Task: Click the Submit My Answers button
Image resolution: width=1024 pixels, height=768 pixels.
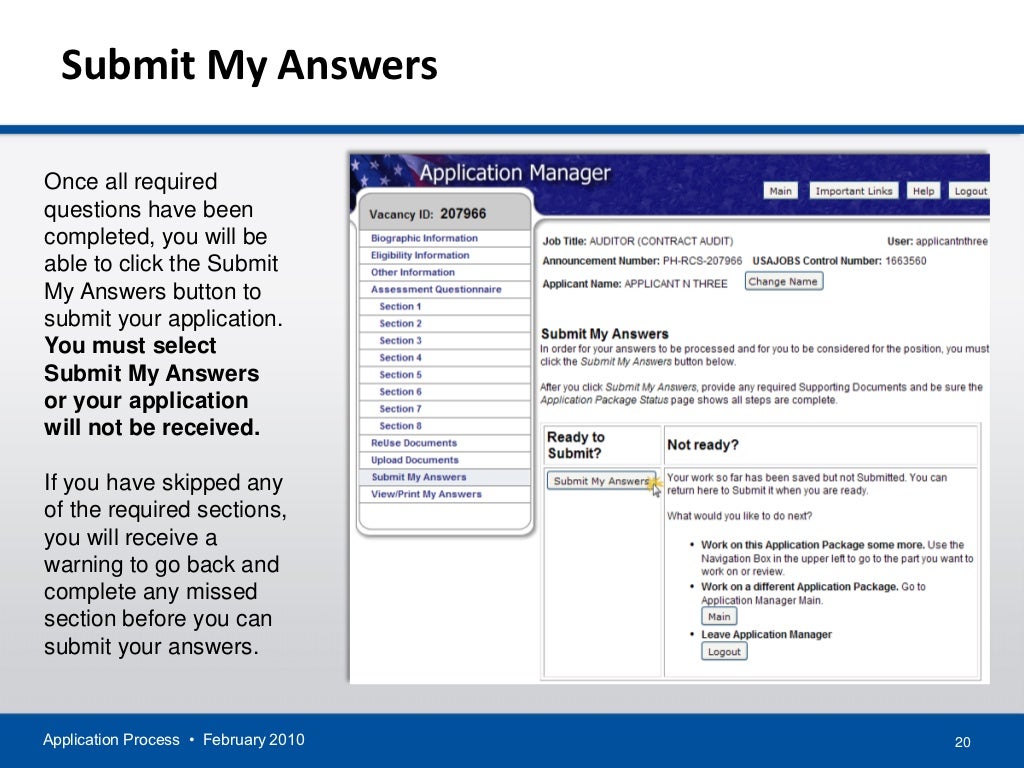Action: click(601, 481)
